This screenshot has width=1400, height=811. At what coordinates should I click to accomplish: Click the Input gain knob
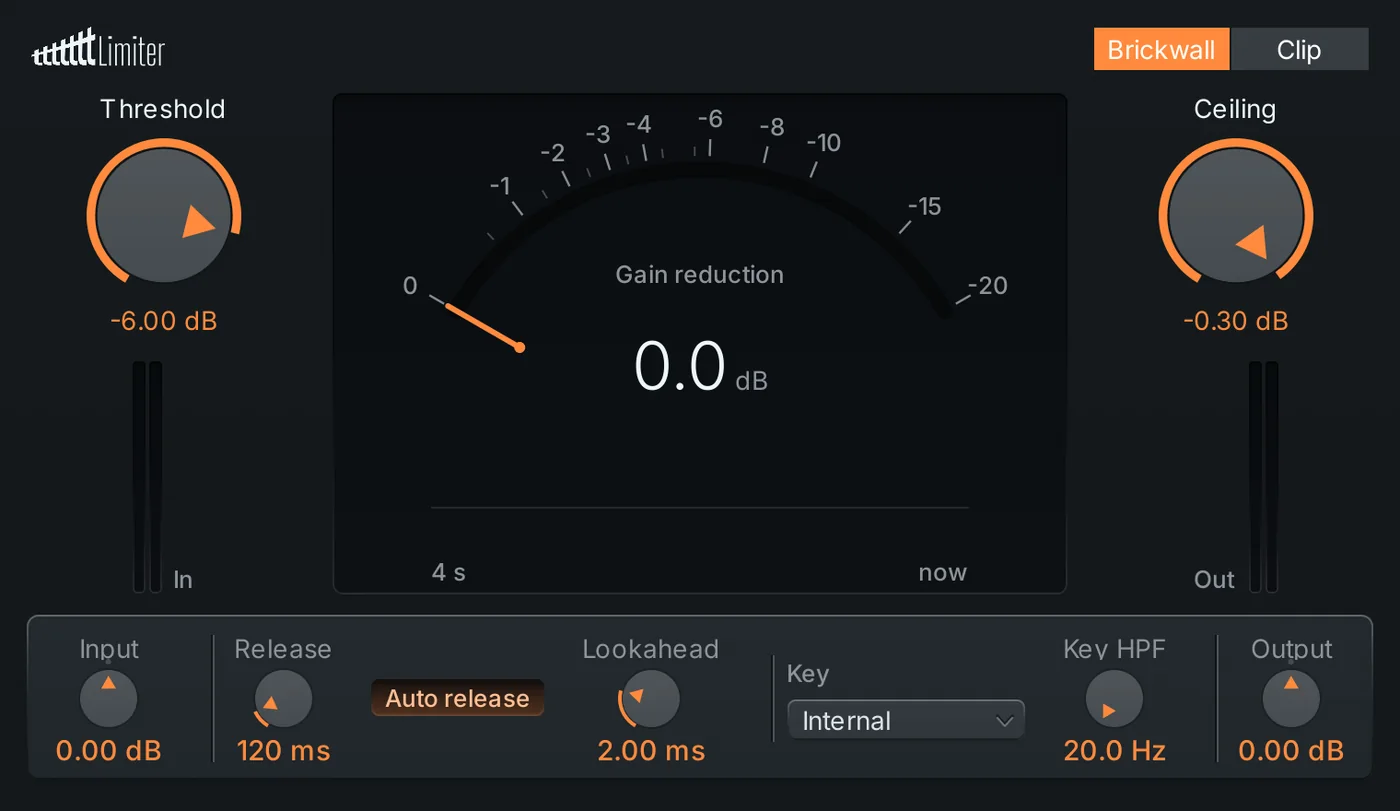(x=108, y=698)
